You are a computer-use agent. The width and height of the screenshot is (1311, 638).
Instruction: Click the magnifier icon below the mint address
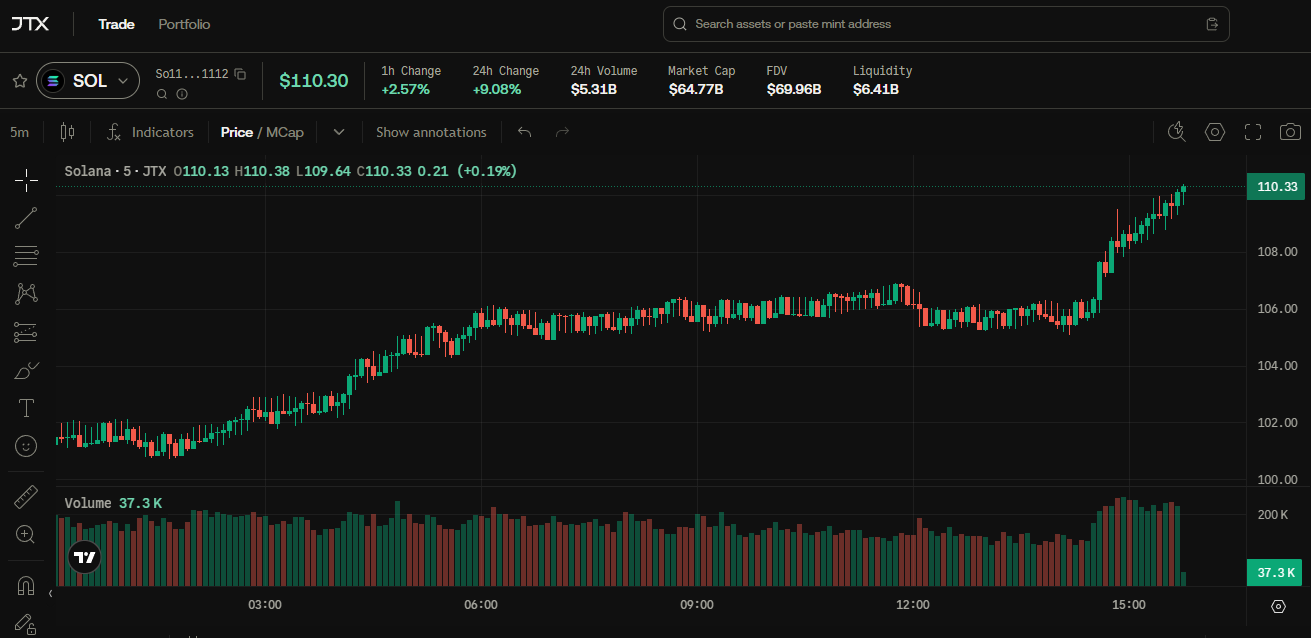[162, 94]
